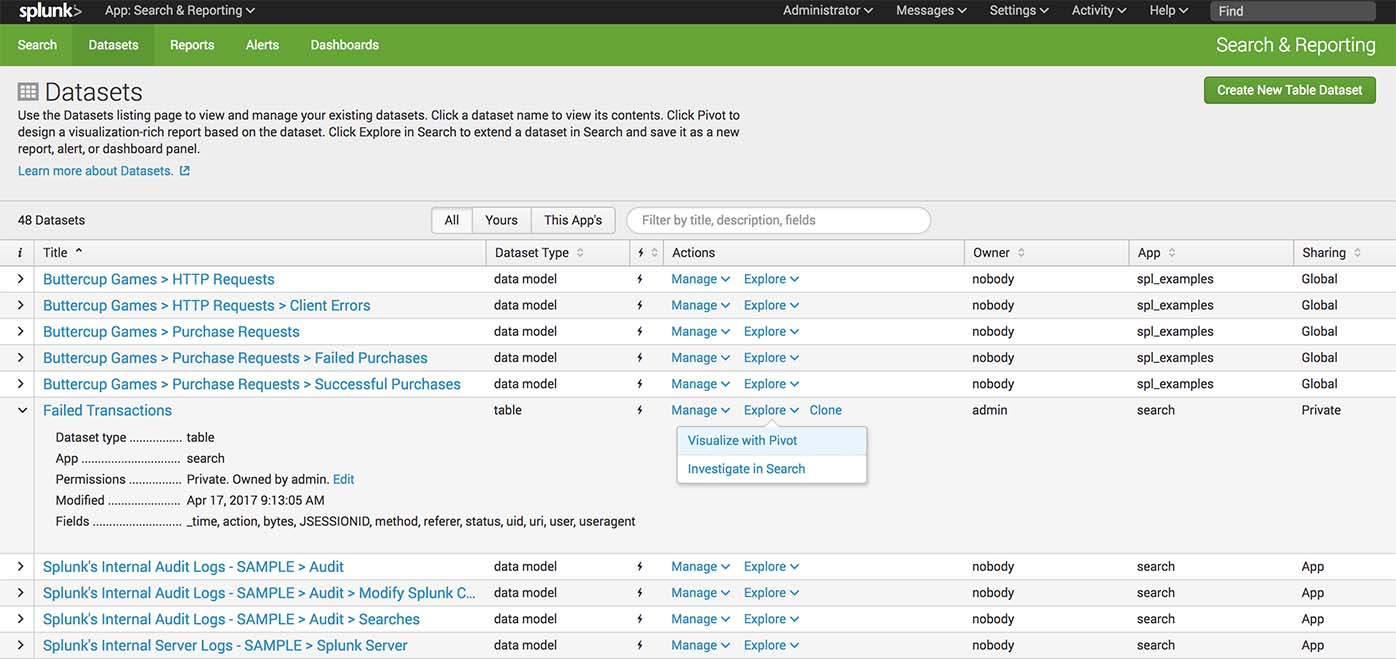
Task: Open Manage dropdown for Failed Transactions
Action: click(700, 410)
